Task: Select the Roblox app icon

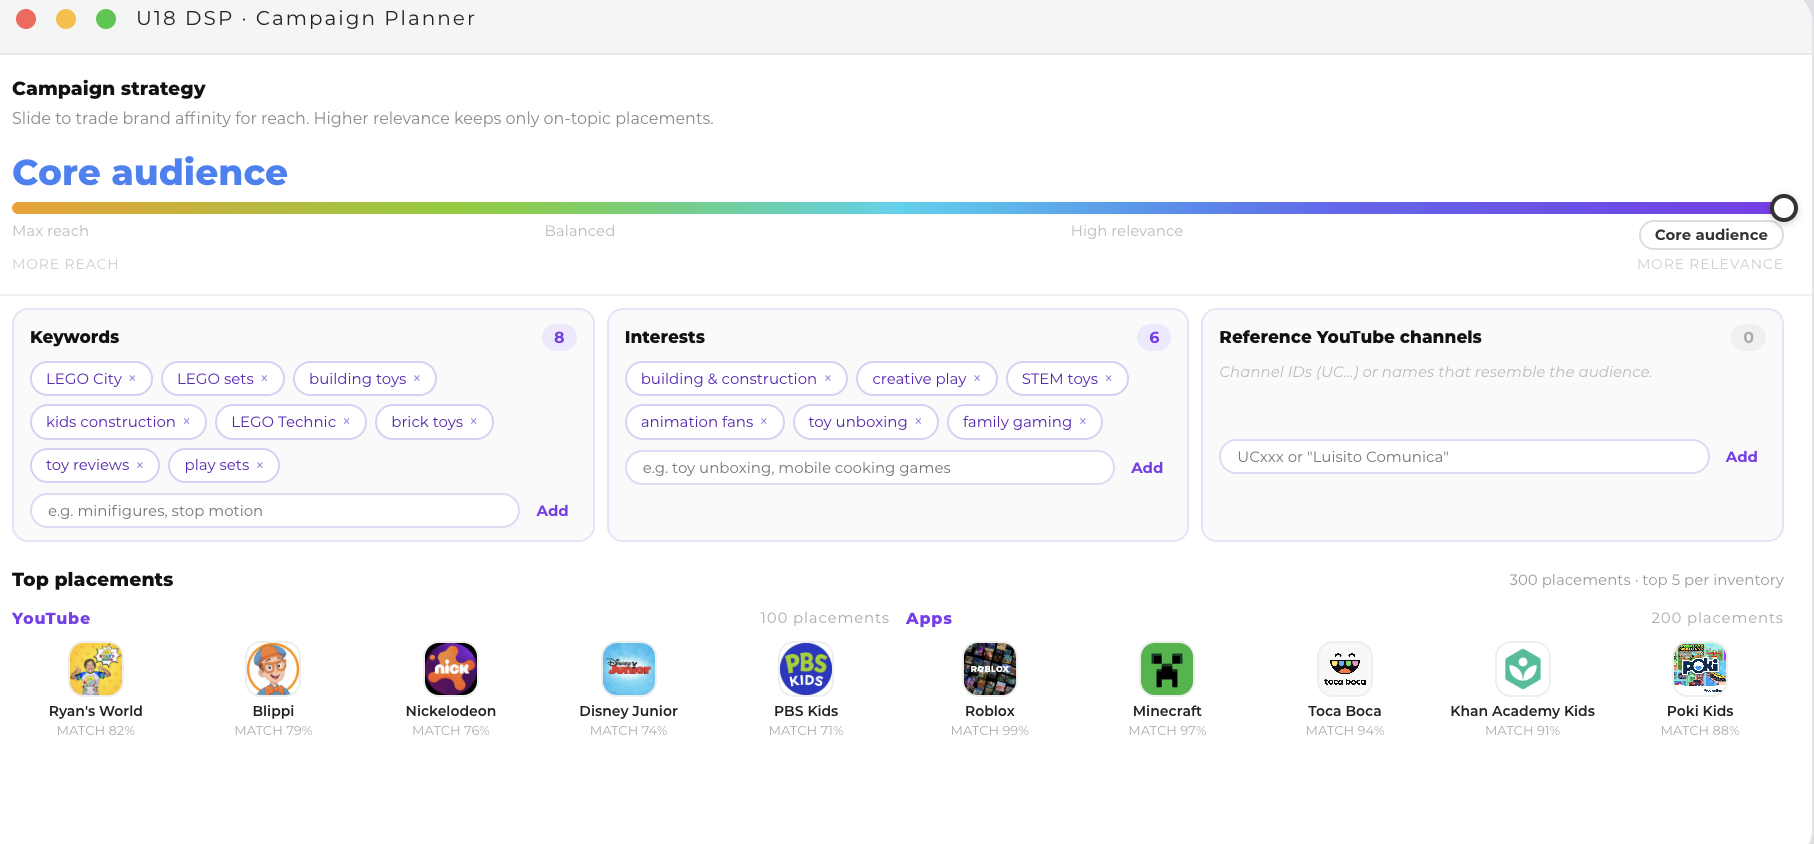Action: [x=990, y=669]
